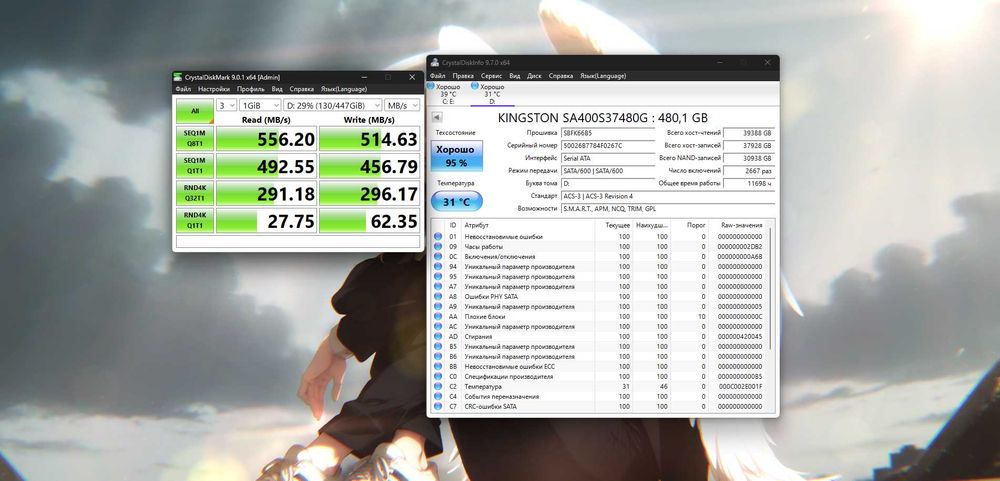
Task: Click the status orb of attribute A7
Action: 438,287
